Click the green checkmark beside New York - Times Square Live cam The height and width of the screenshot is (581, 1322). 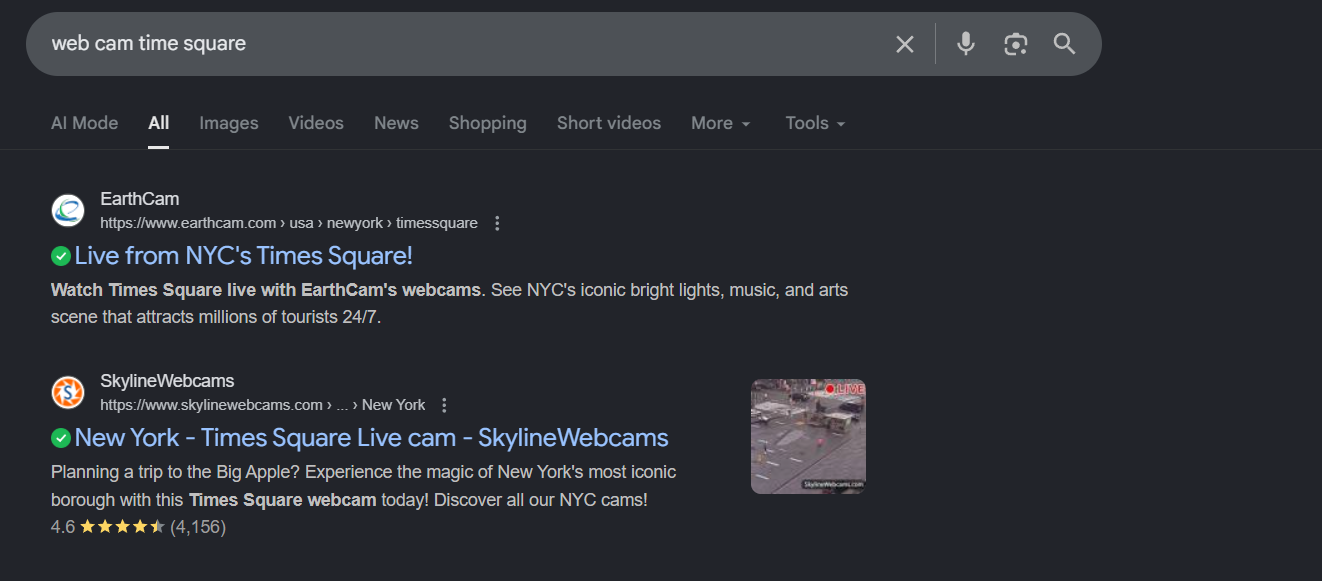tap(61, 438)
